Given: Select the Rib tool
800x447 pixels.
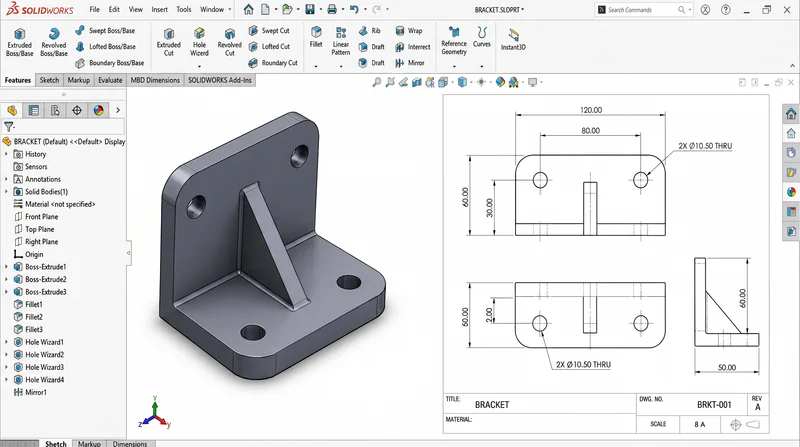Looking at the screenshot, I should (369, 31).
